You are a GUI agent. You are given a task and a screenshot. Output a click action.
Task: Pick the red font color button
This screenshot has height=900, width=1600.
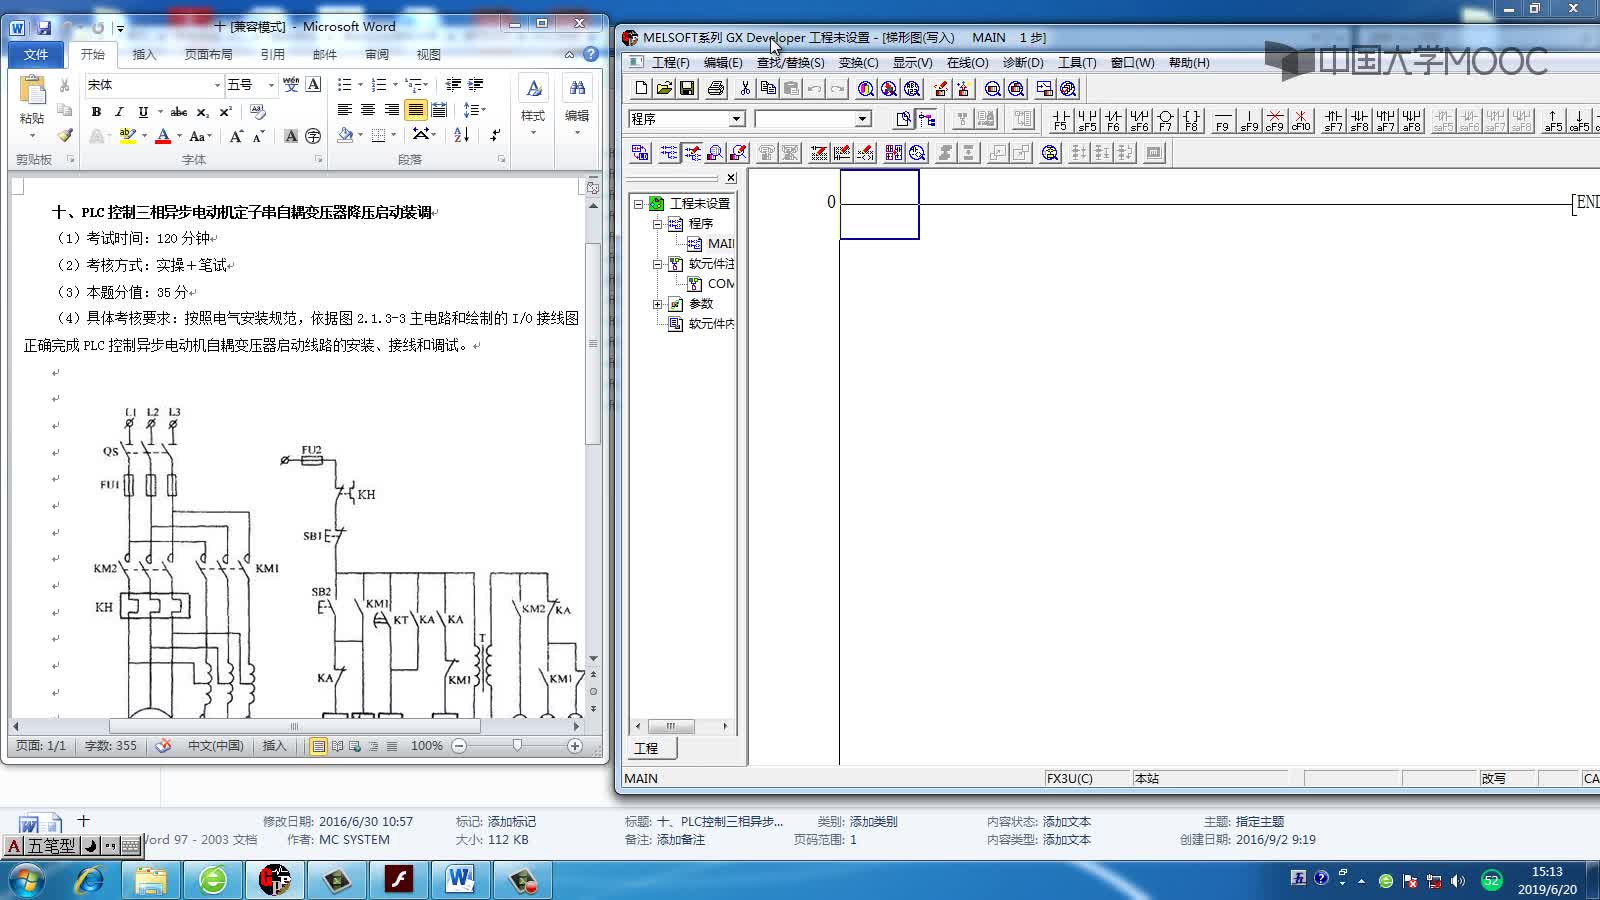coord(163,136)
